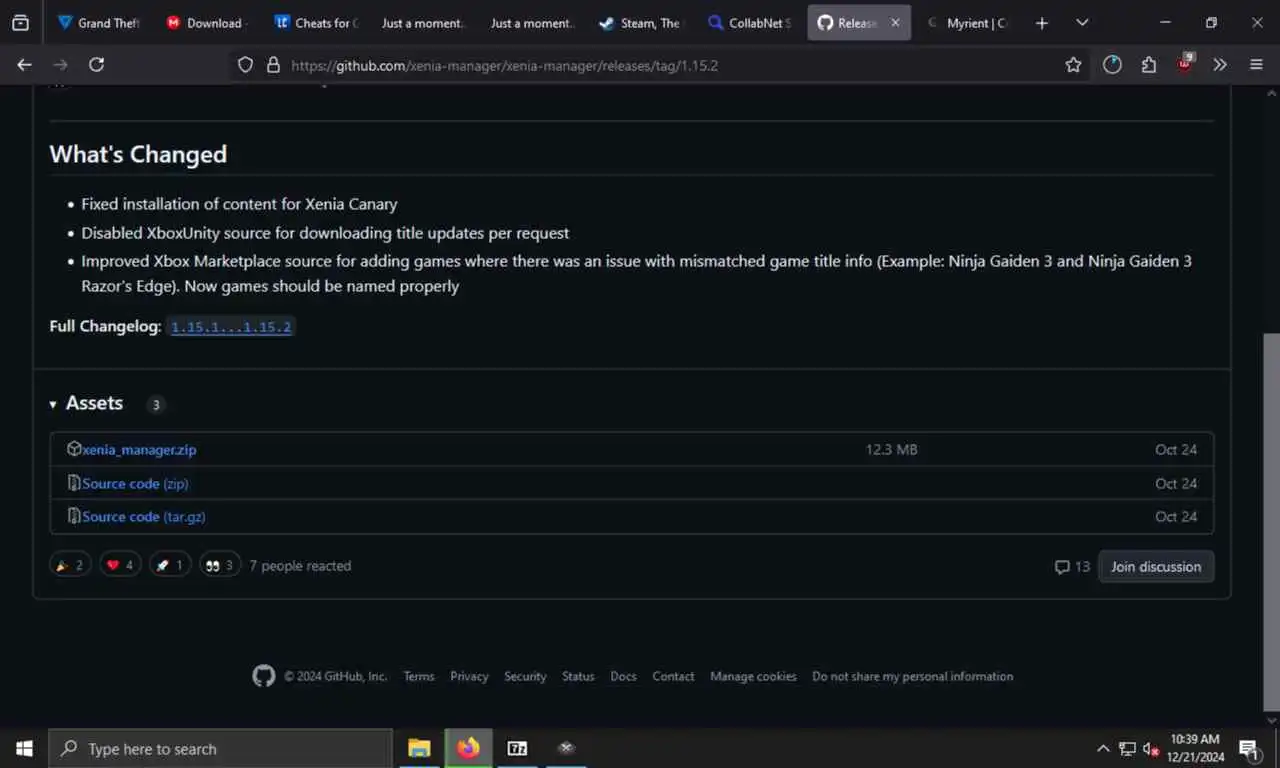Viewport: 1280px width, 768px height.
Task: Click the page vertical scrollbar thumb
Action: tap(1271, 520)
